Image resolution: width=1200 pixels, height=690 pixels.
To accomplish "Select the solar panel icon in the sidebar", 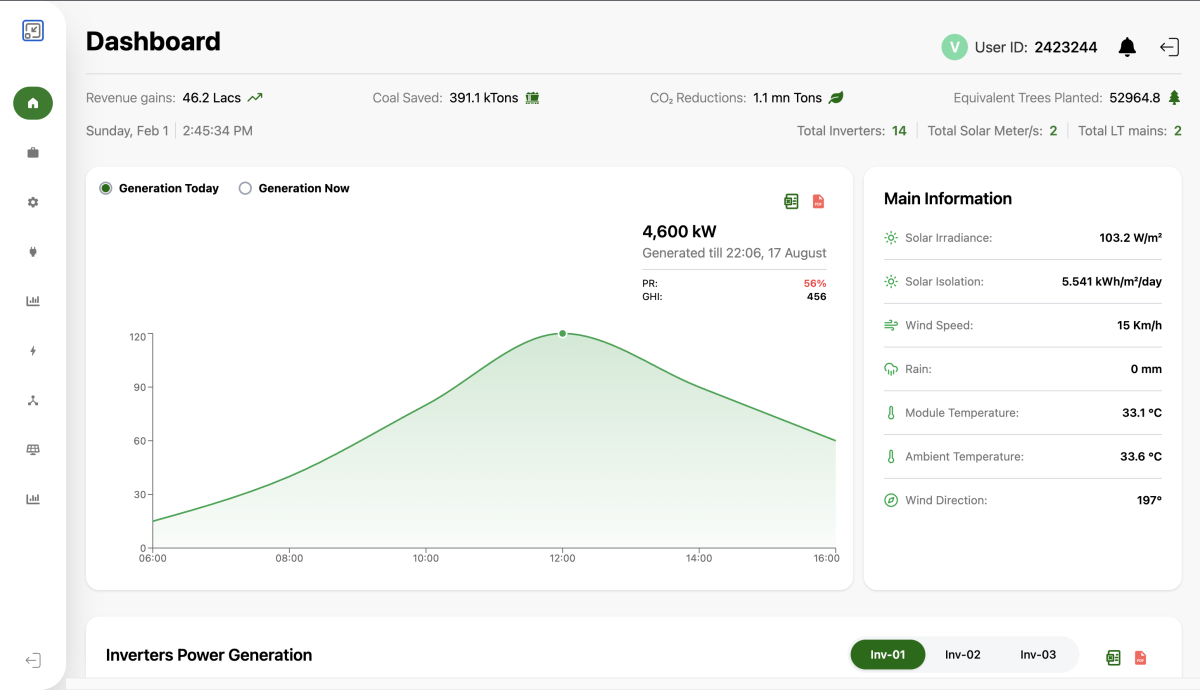I will (x=33, y=450).
